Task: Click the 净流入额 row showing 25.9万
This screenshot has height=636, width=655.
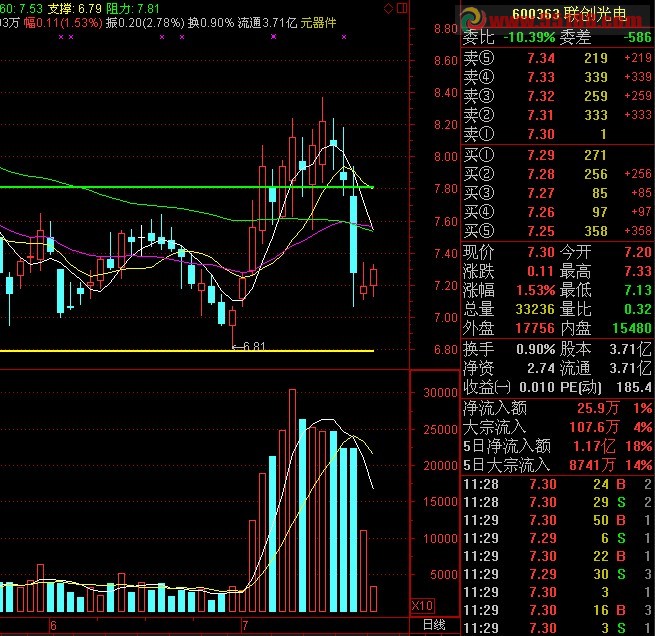Action: tap(557, 408)
